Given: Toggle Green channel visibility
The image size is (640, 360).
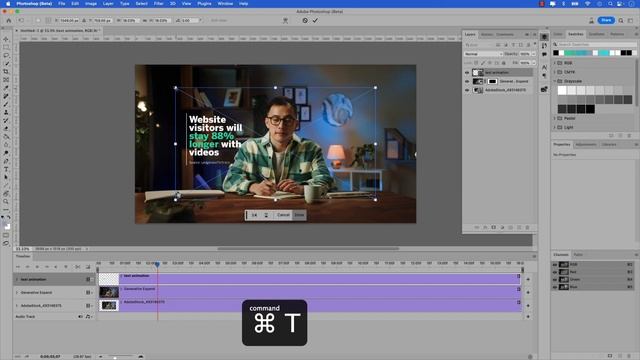Looking at the screenshot, I should pyautogui.click(x=555, y=280).
